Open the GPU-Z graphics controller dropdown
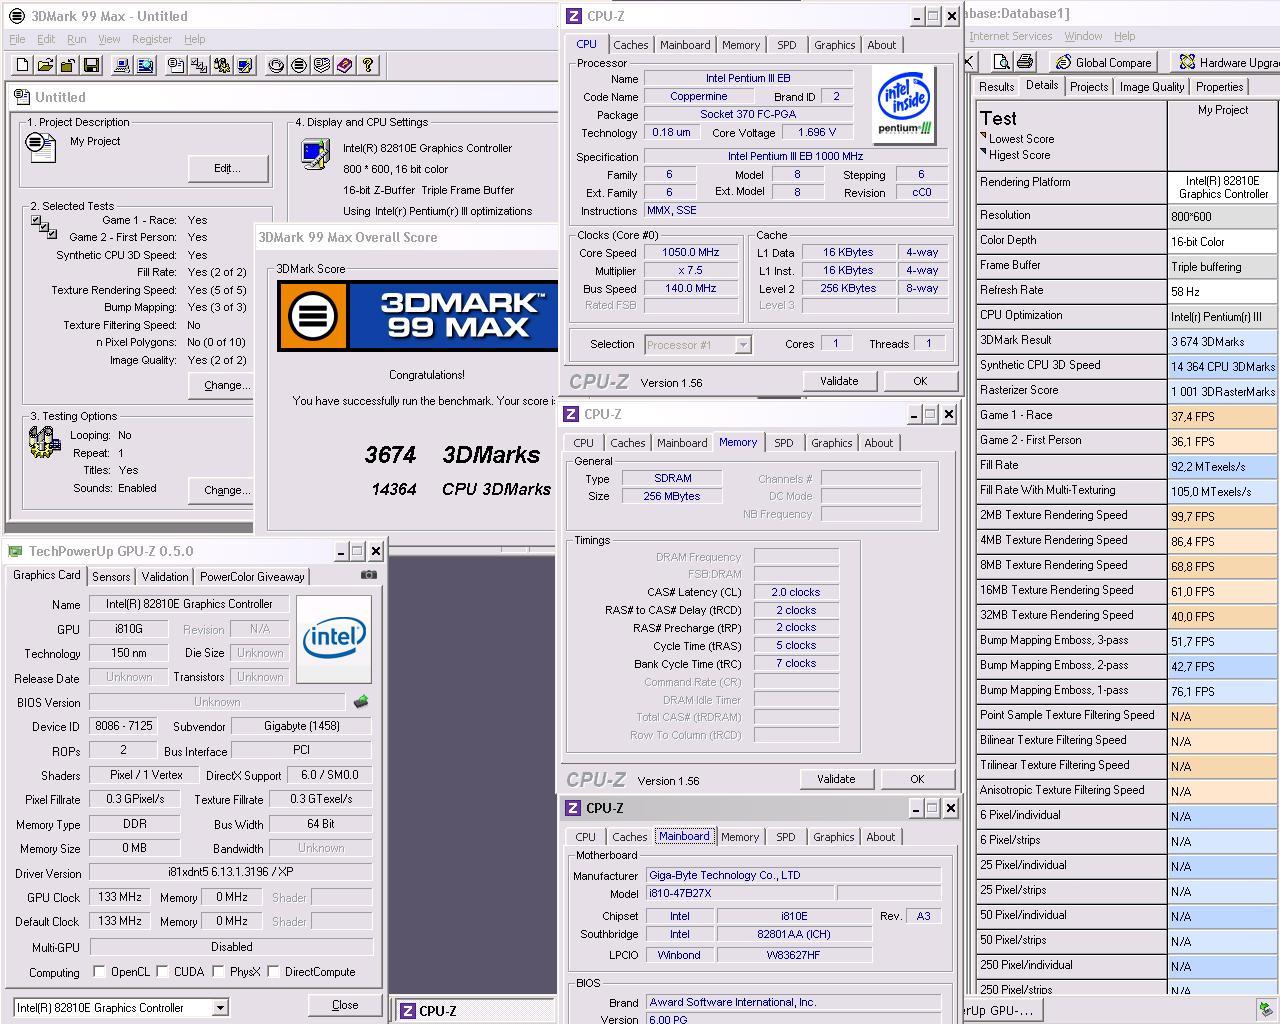1280x1024 pixels. [x=220, y=1008]
